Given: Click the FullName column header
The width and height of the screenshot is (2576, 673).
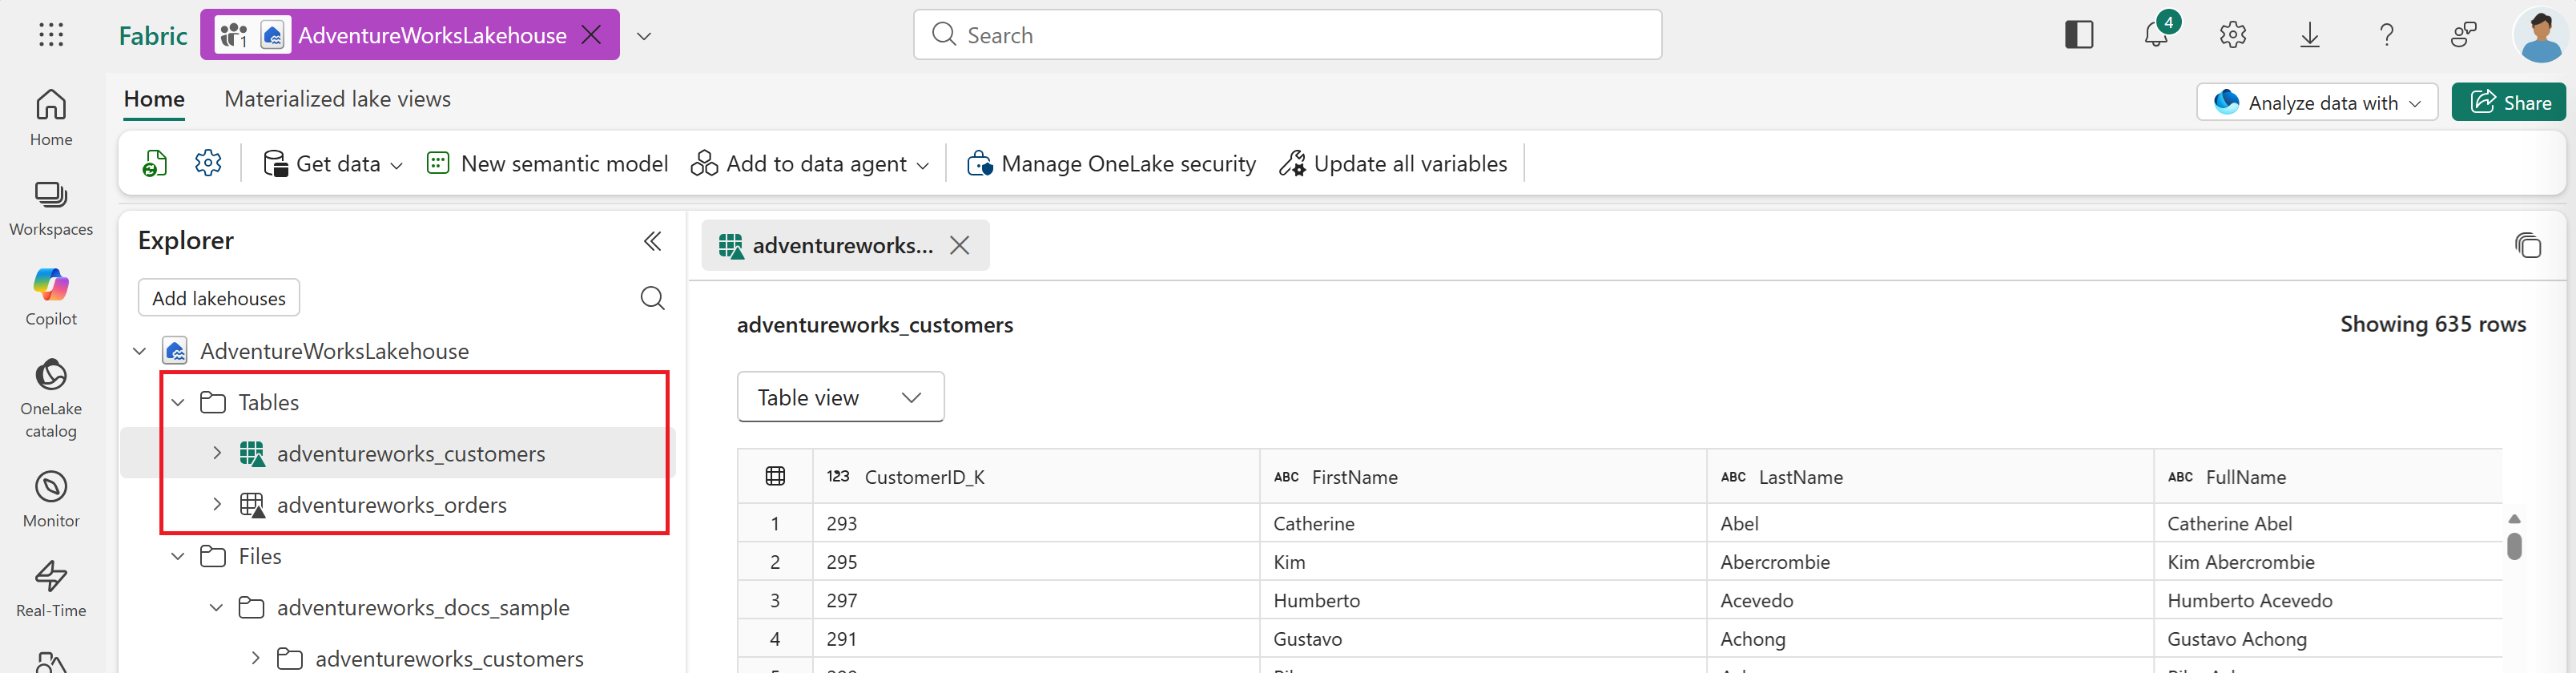Looking at the screenshot, I should tap(2328, 477).
